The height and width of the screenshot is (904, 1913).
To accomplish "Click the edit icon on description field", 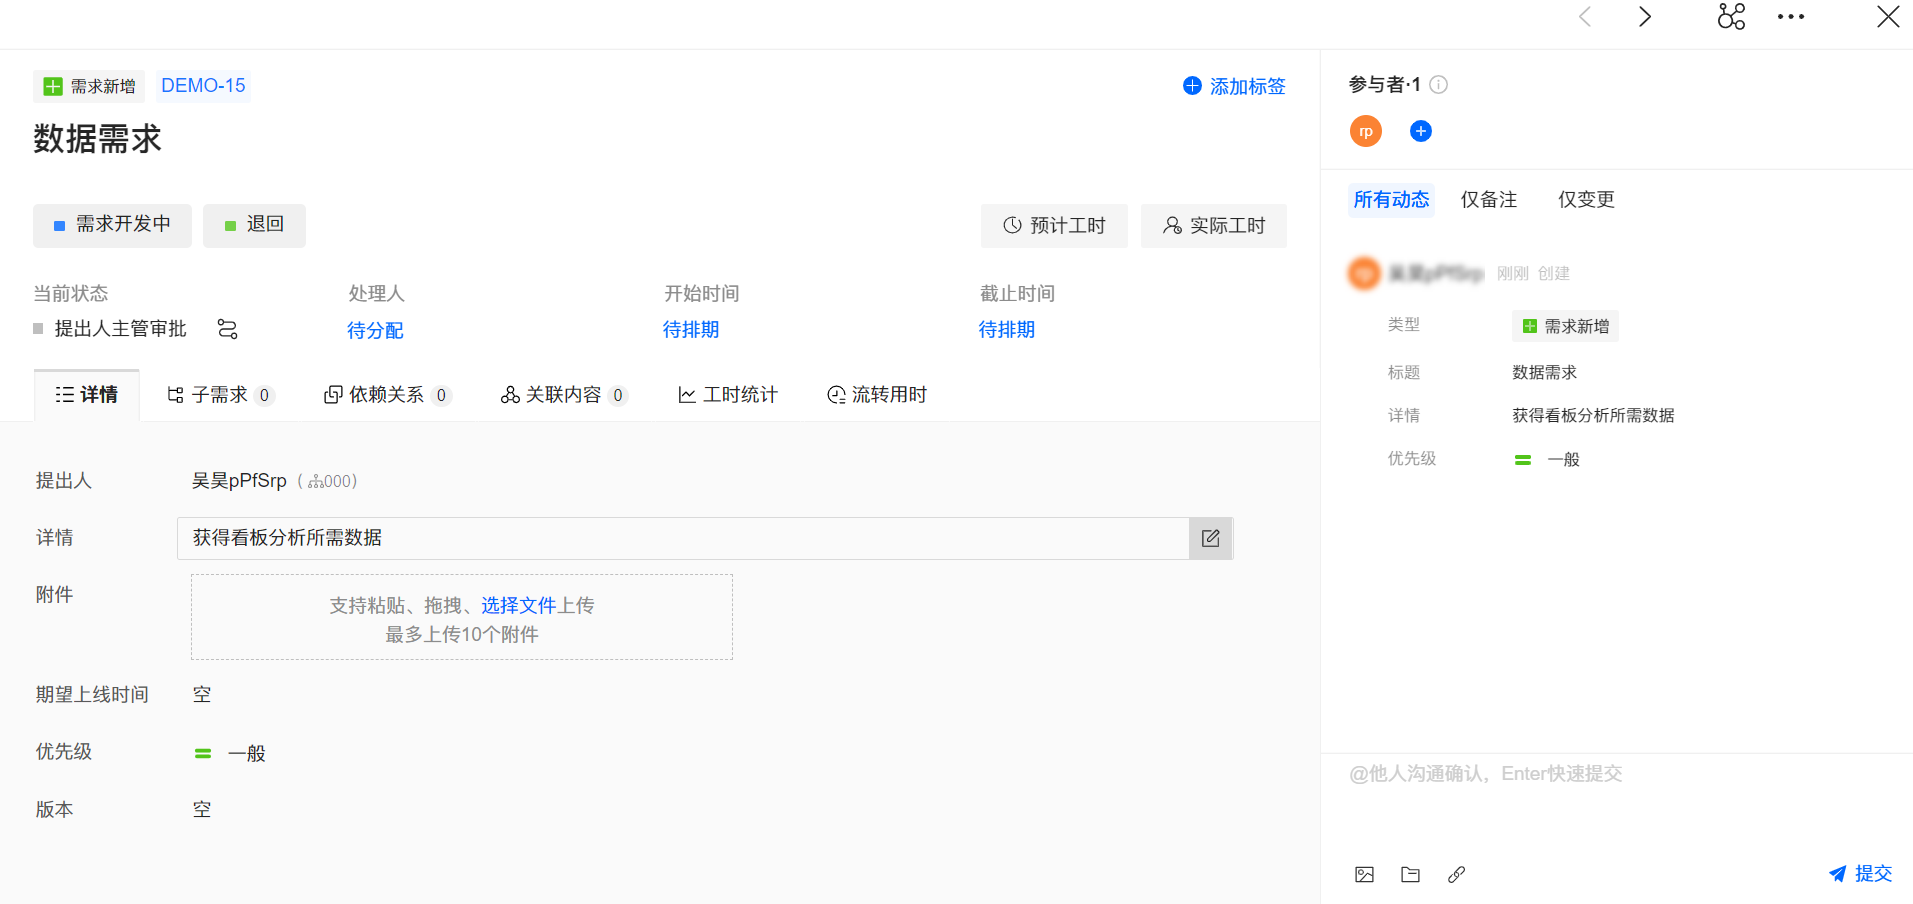I will click(1211, 538).
